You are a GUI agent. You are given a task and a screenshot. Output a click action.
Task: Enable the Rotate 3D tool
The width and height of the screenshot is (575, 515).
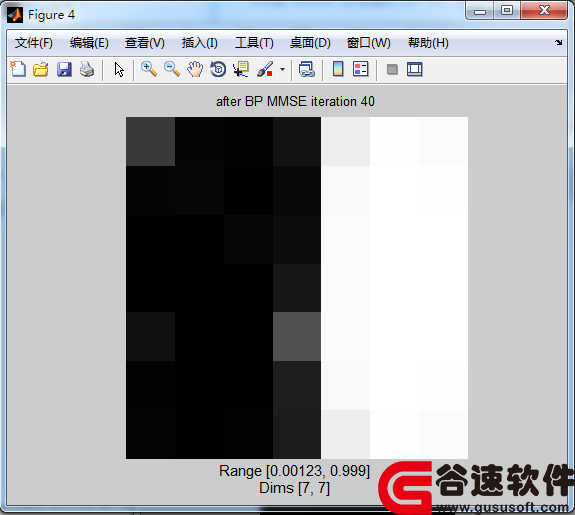pyautogui.click(x=218, y=69)
